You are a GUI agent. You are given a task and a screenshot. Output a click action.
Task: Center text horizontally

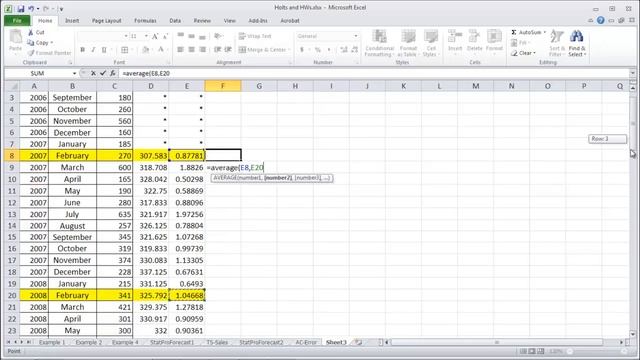tap(191, 50)
